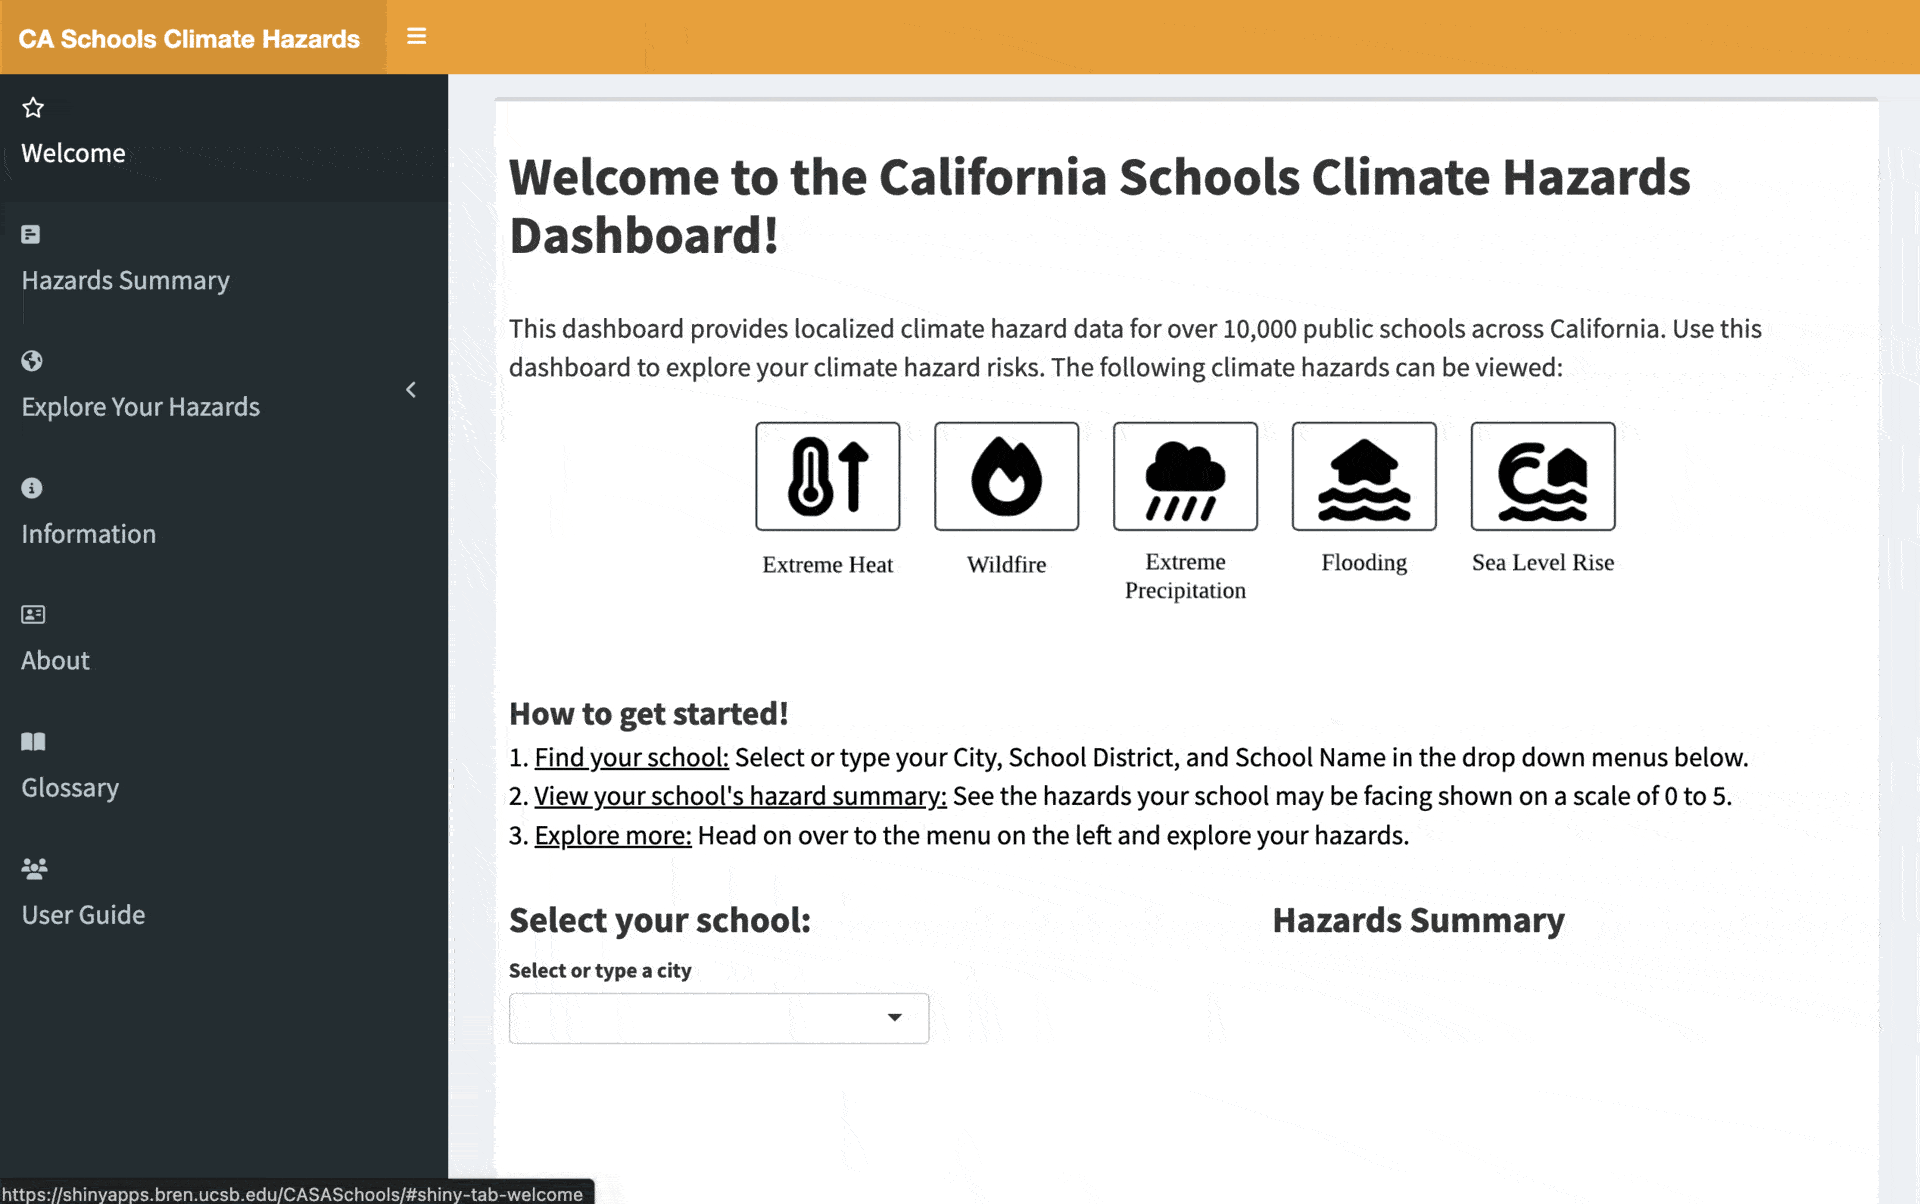This screenshot has height=1204, width=1920.
Task: Open the city selection dropdown
Action: point(718,1017)
